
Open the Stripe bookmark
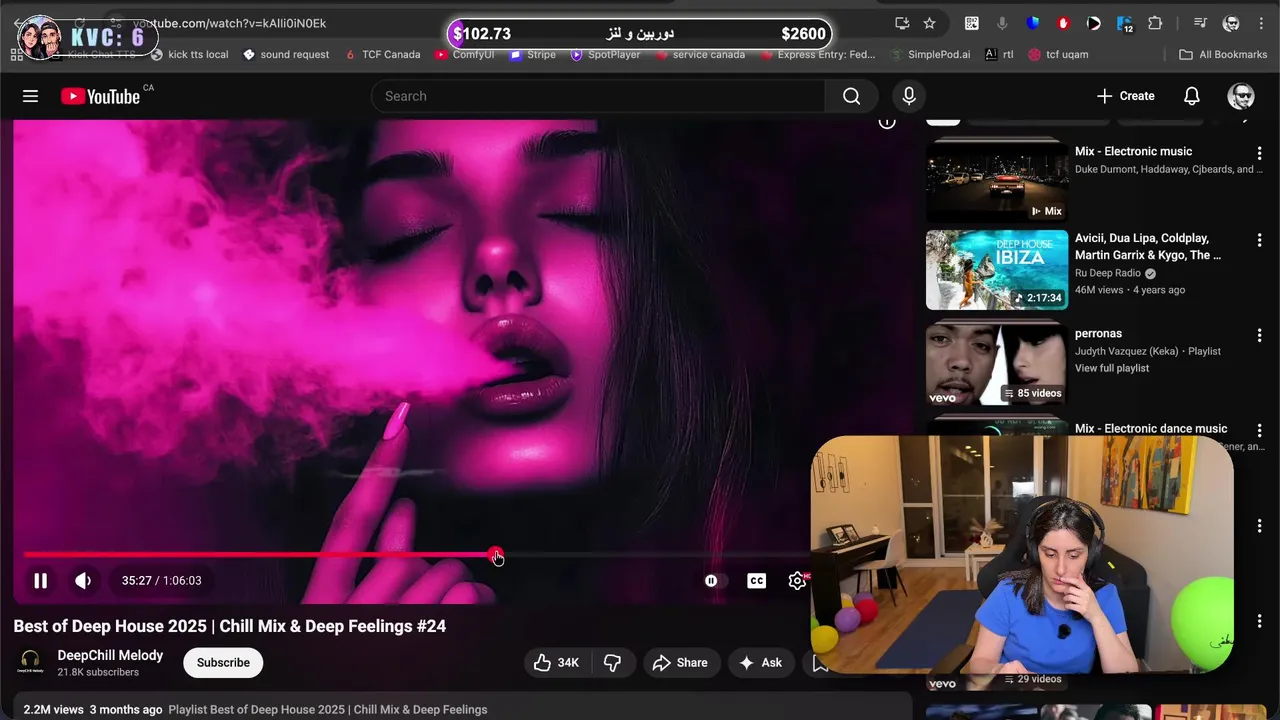click(x=532, y=54)
